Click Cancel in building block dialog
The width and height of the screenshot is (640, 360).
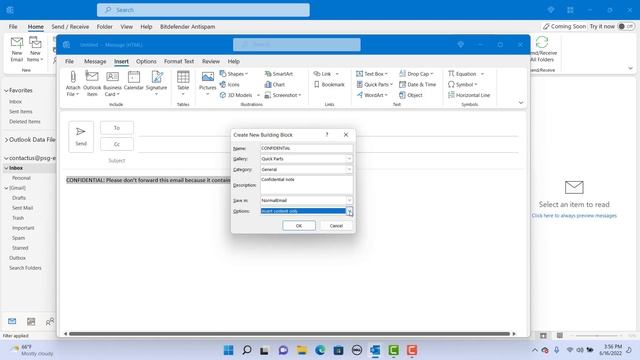pyautogui.click(x=336, y=226)
